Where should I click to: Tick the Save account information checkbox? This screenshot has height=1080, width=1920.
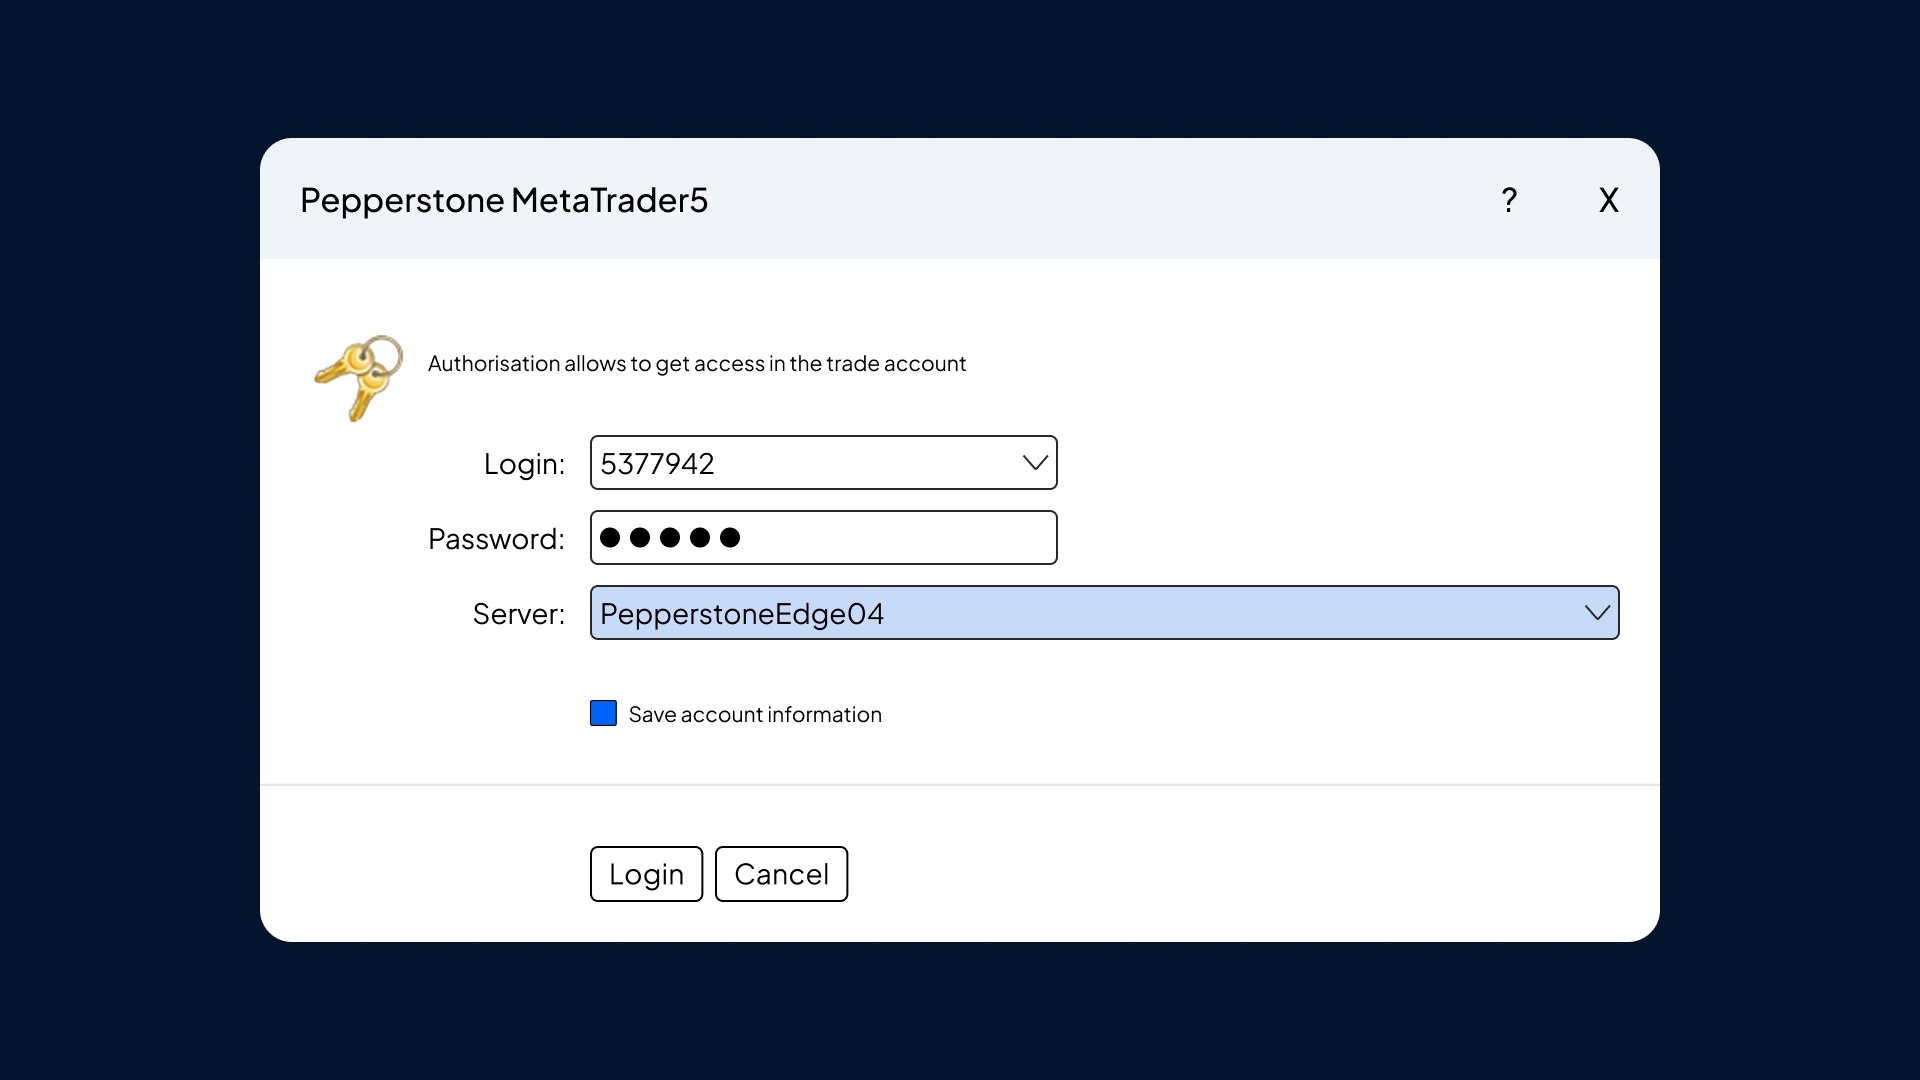point(603,713)
